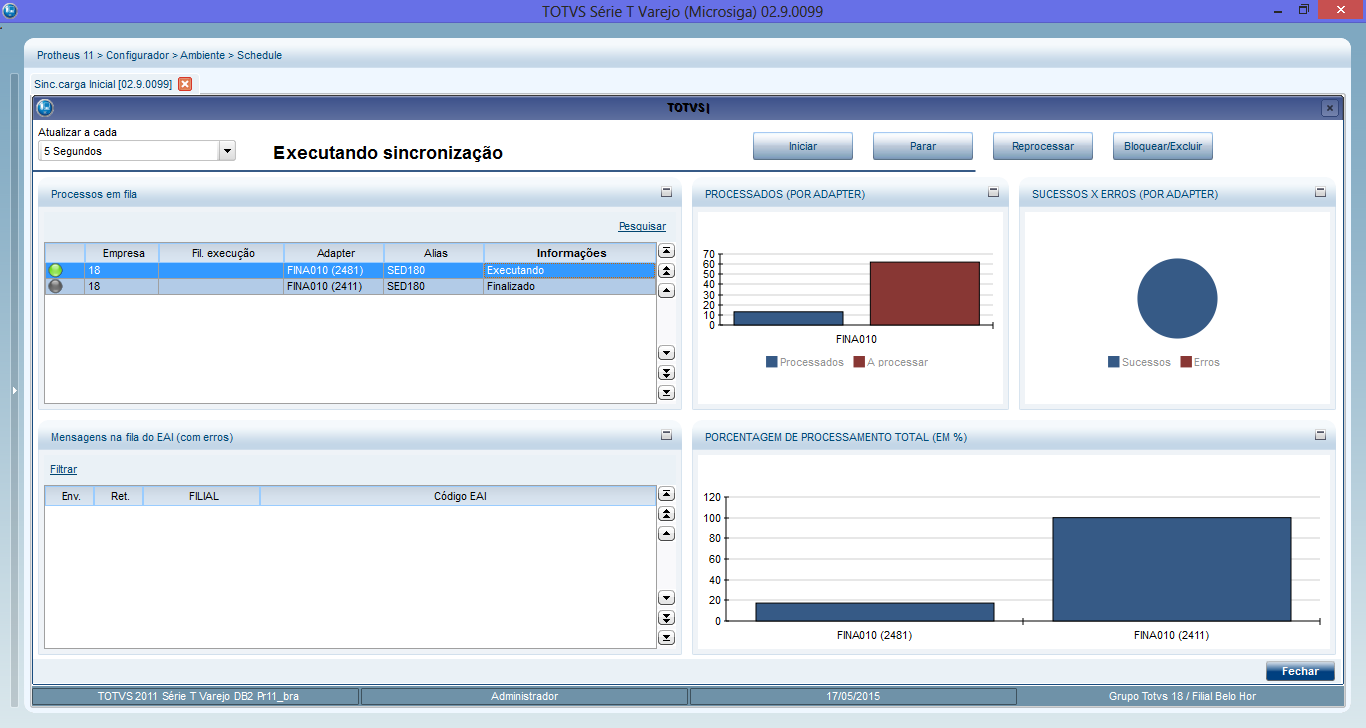Collapse the Mensagens na fila do EAI panel

click(x=666, y=435)
